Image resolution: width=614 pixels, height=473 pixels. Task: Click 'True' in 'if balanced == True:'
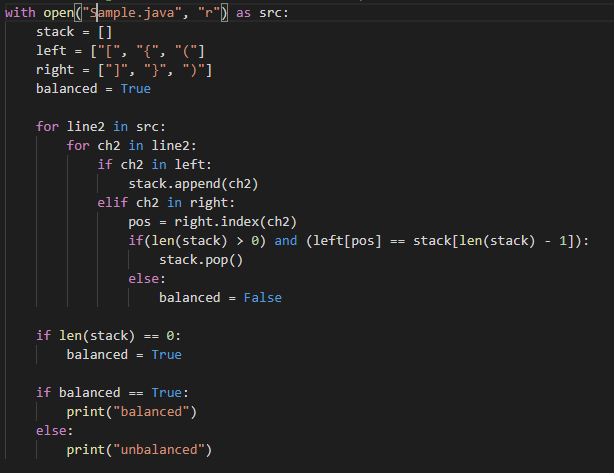pos(166,393)
